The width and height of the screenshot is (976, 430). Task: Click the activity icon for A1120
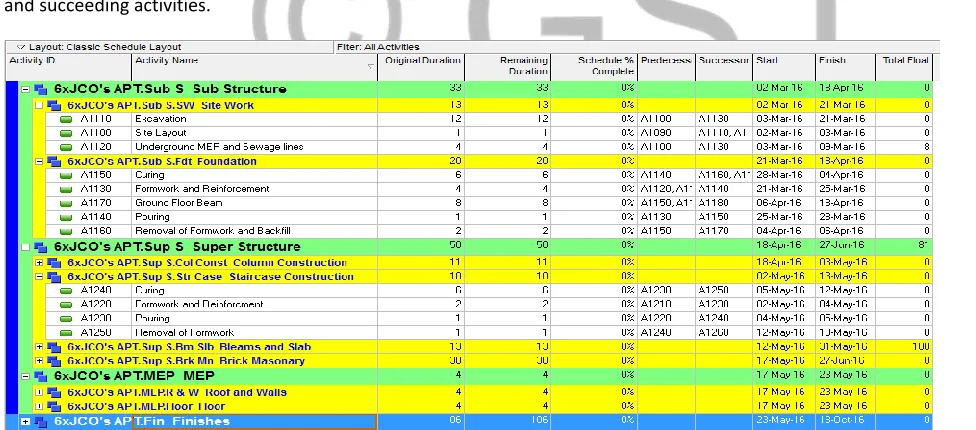click(x=66, y=147)
